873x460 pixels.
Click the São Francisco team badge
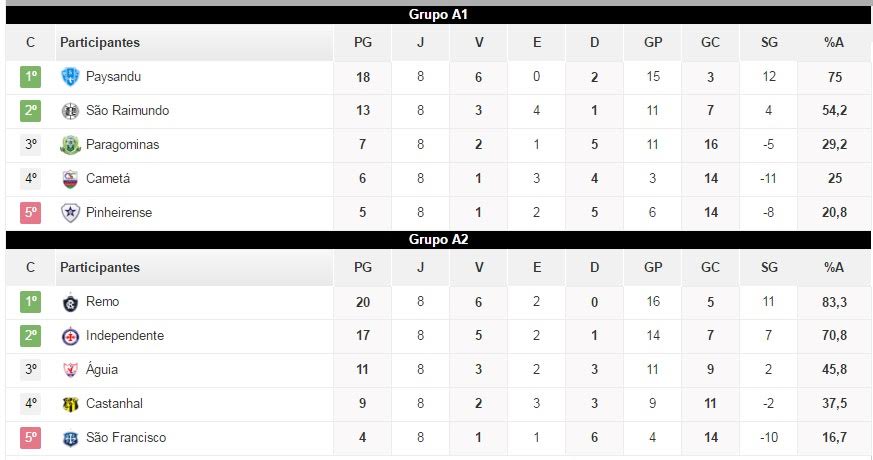[x=70, y=438]
